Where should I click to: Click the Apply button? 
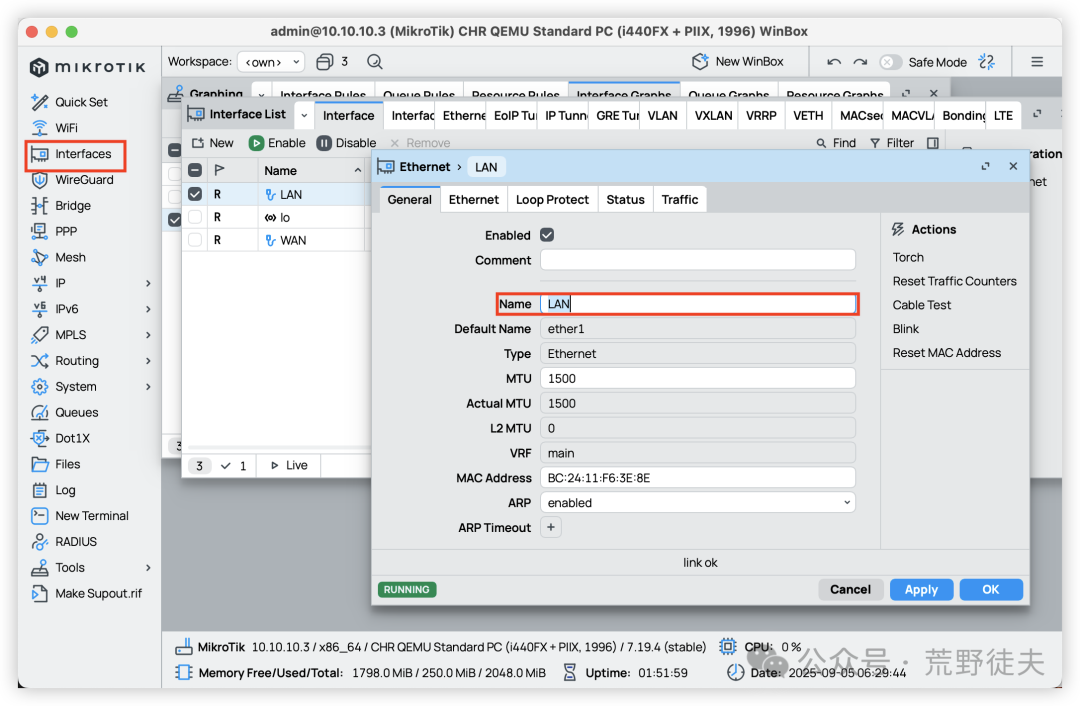(x=921, y=590)
